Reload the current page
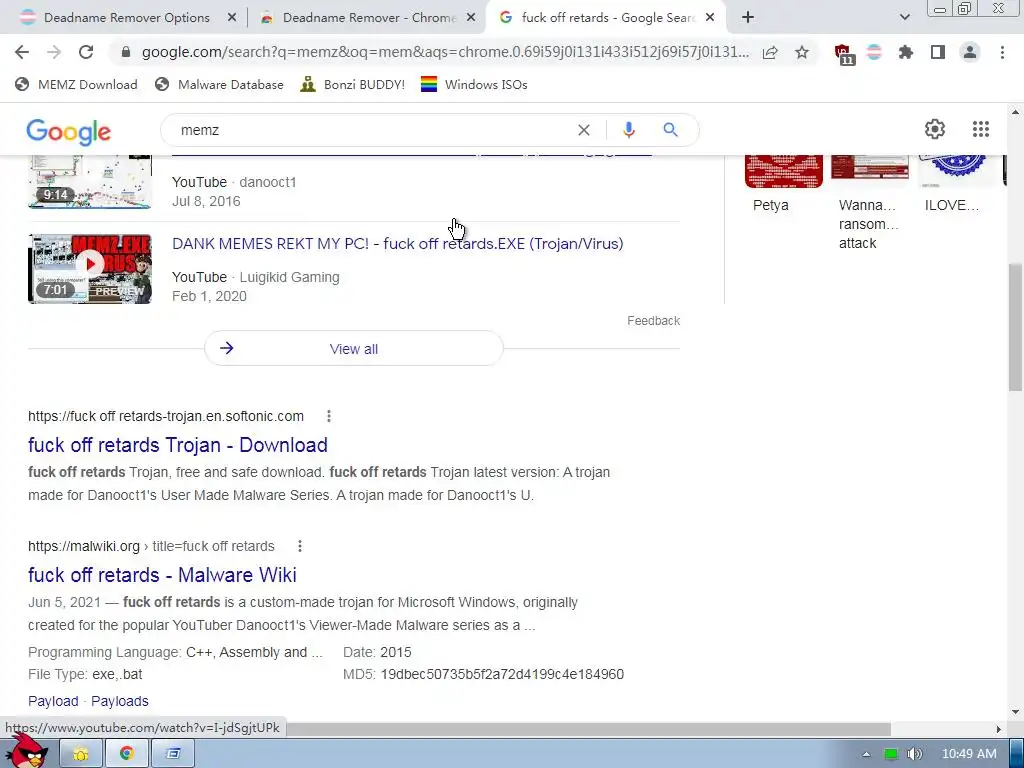1024x768 pixels. (86, 52)
